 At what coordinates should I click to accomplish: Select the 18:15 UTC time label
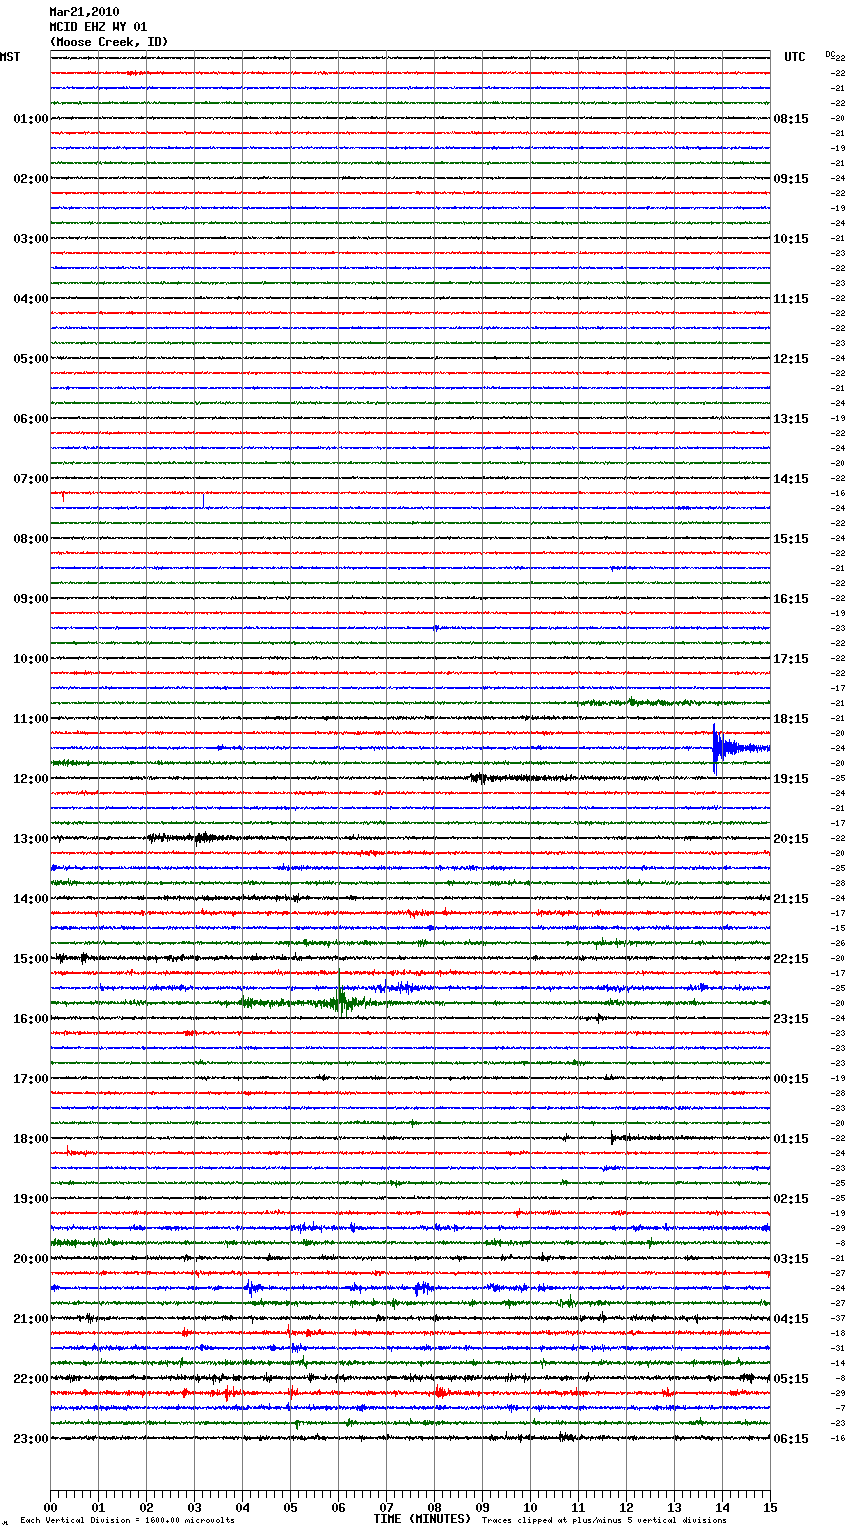tap(791, 719)
